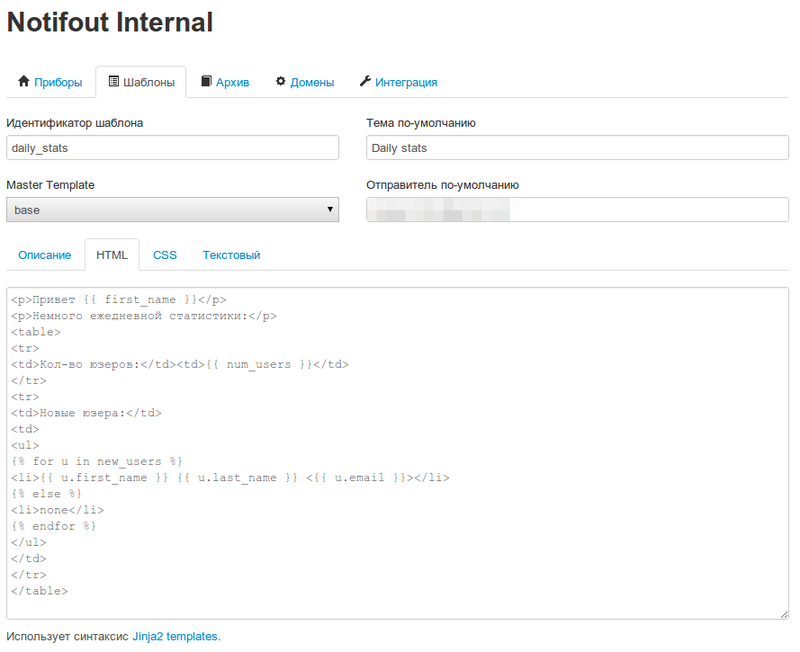Screen dimensions: 800x652
Task: Select the HTML editor tab
Action: [x=112, y=255]
